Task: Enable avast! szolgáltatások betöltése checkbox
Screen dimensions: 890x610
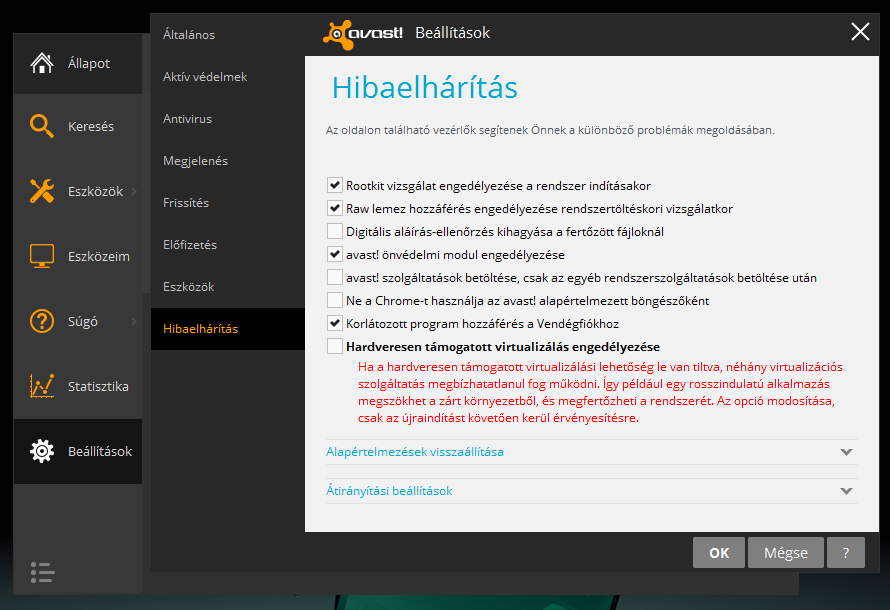Action: [335, 277]
